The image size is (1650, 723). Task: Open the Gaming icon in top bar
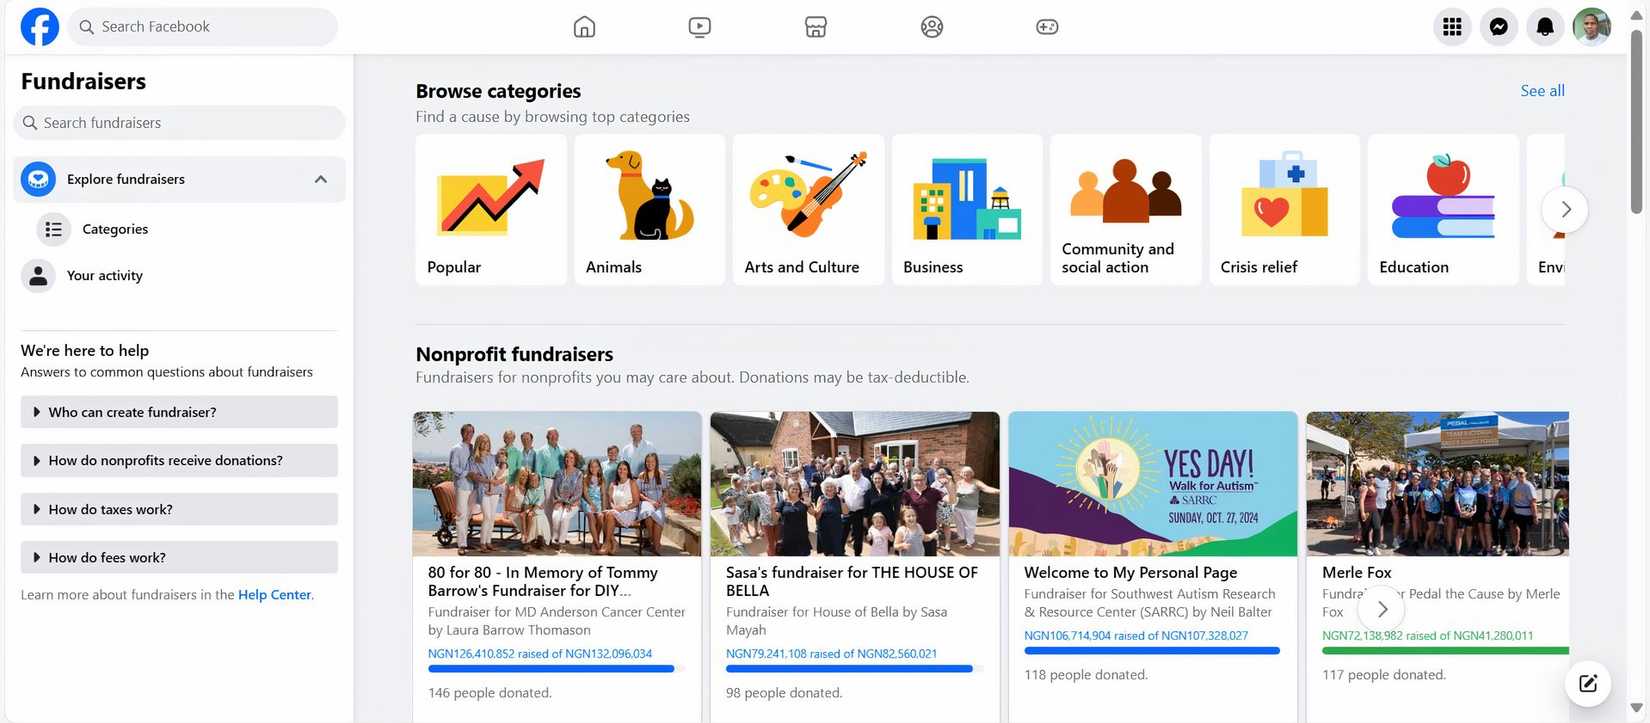click(1047, 27)
